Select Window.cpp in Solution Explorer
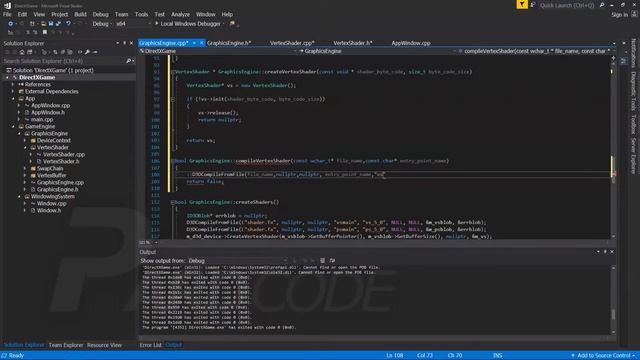Viewport: 640px width, 360px height. [x=51, y=203]
